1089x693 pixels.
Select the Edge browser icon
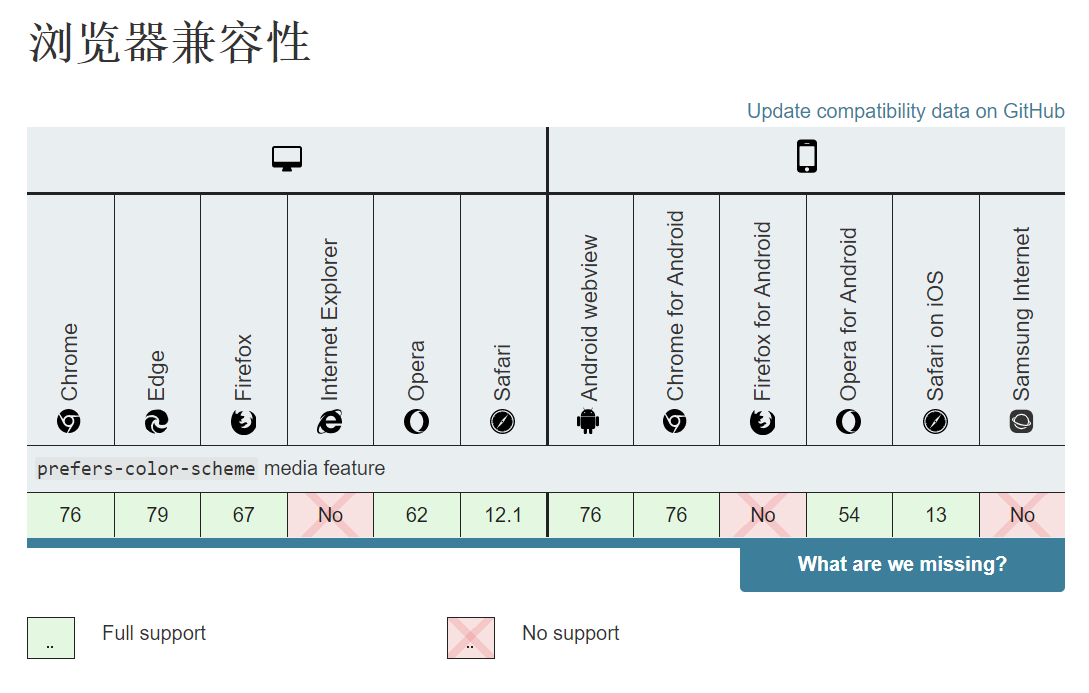coord(156,421)
